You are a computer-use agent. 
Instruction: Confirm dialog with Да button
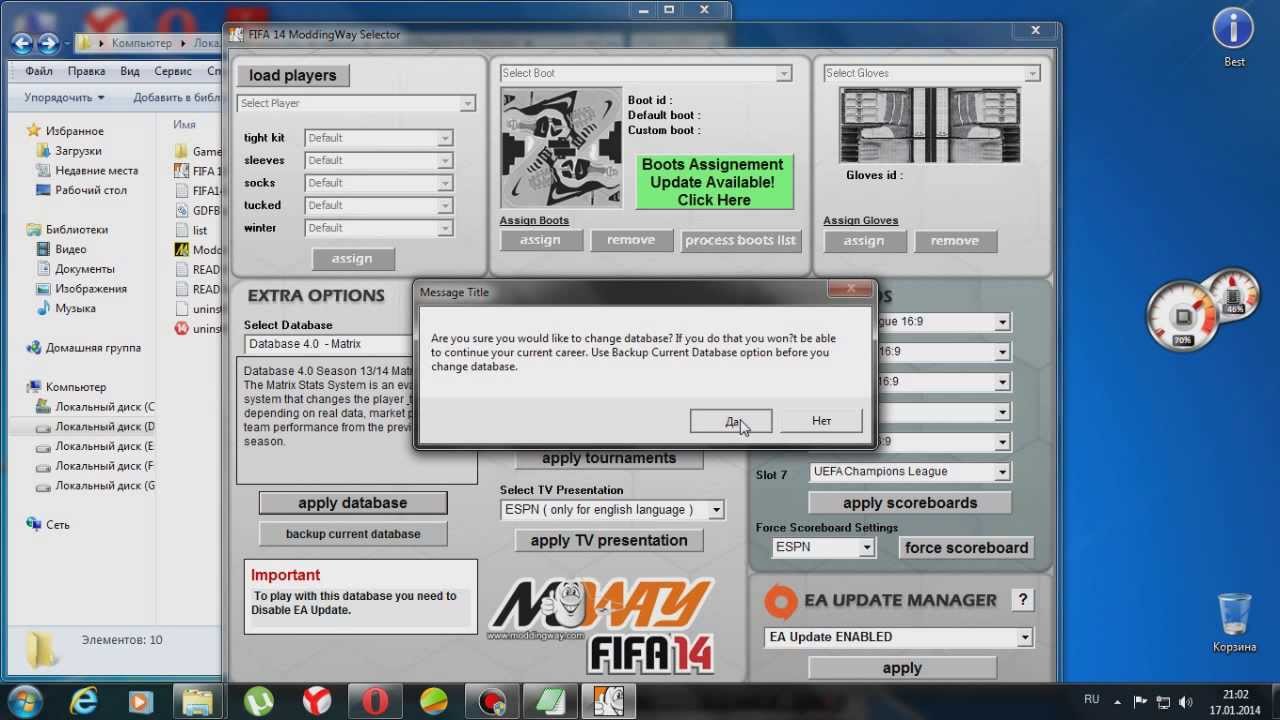click(x=731, y=421)
